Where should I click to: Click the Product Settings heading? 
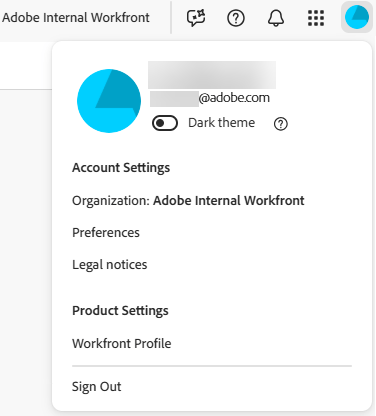tap(120, 311)
